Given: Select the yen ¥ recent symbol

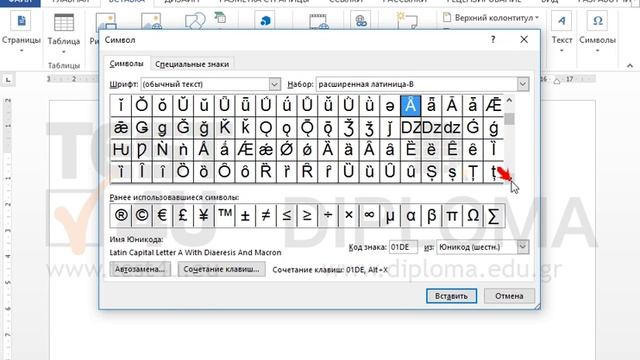Looking at the screenshot, I should click(204, 216).
